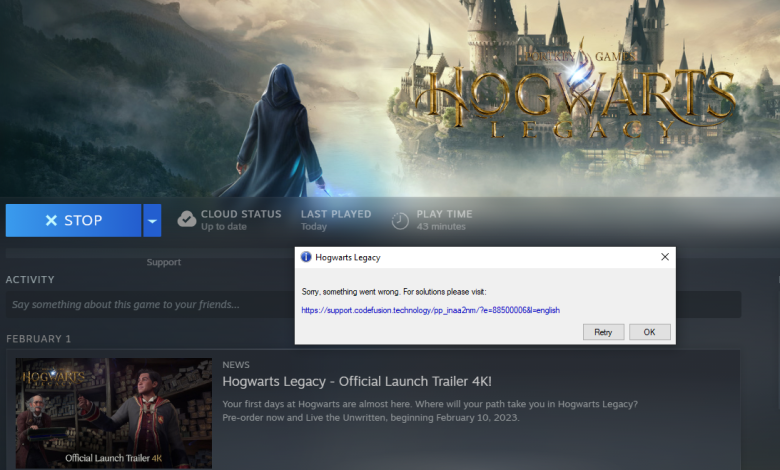Open the Official Launch Trailer 4K thumbnail

click(114, 413)
